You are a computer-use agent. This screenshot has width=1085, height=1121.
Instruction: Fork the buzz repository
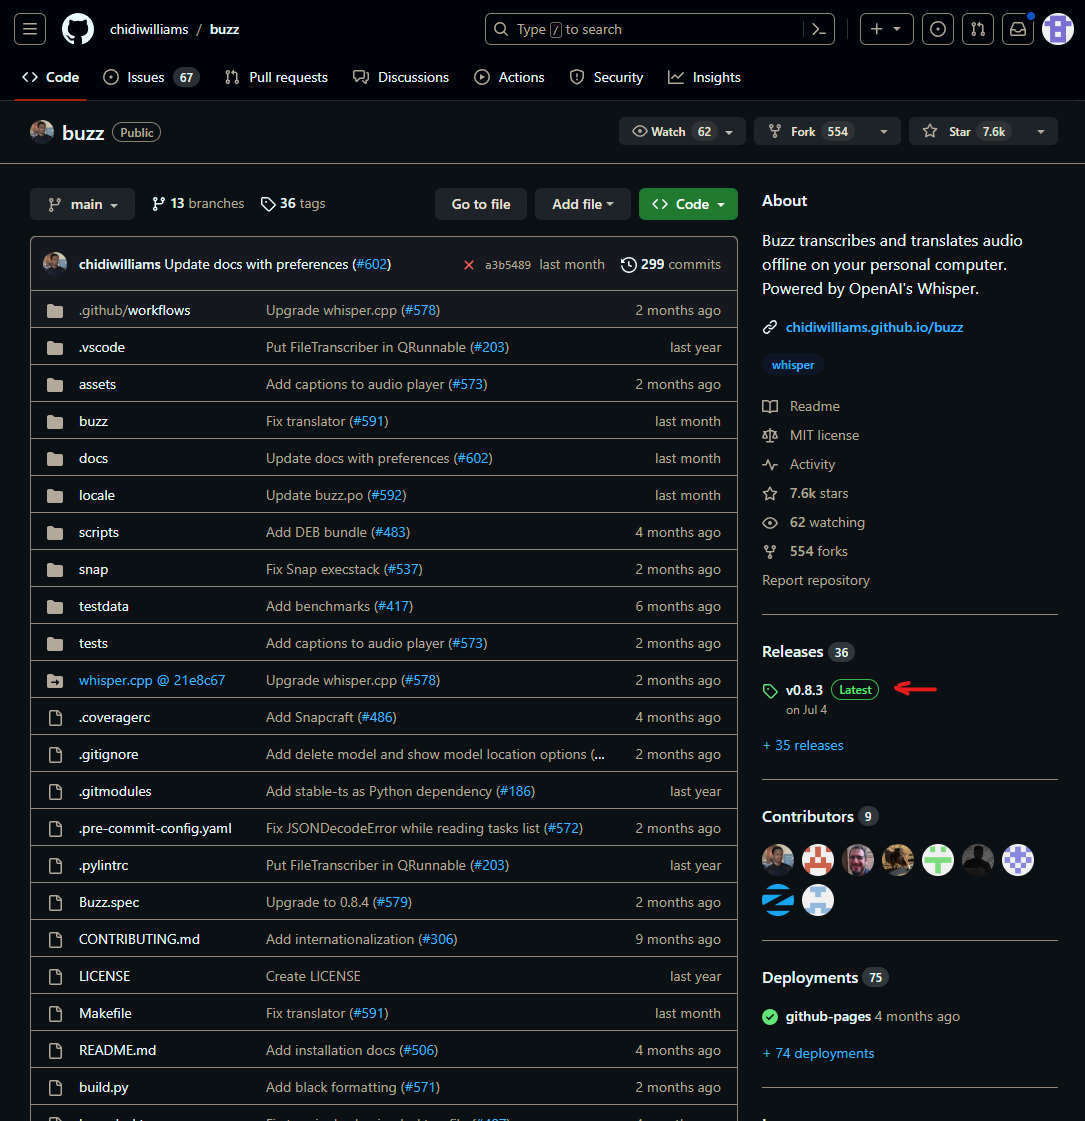811,132
